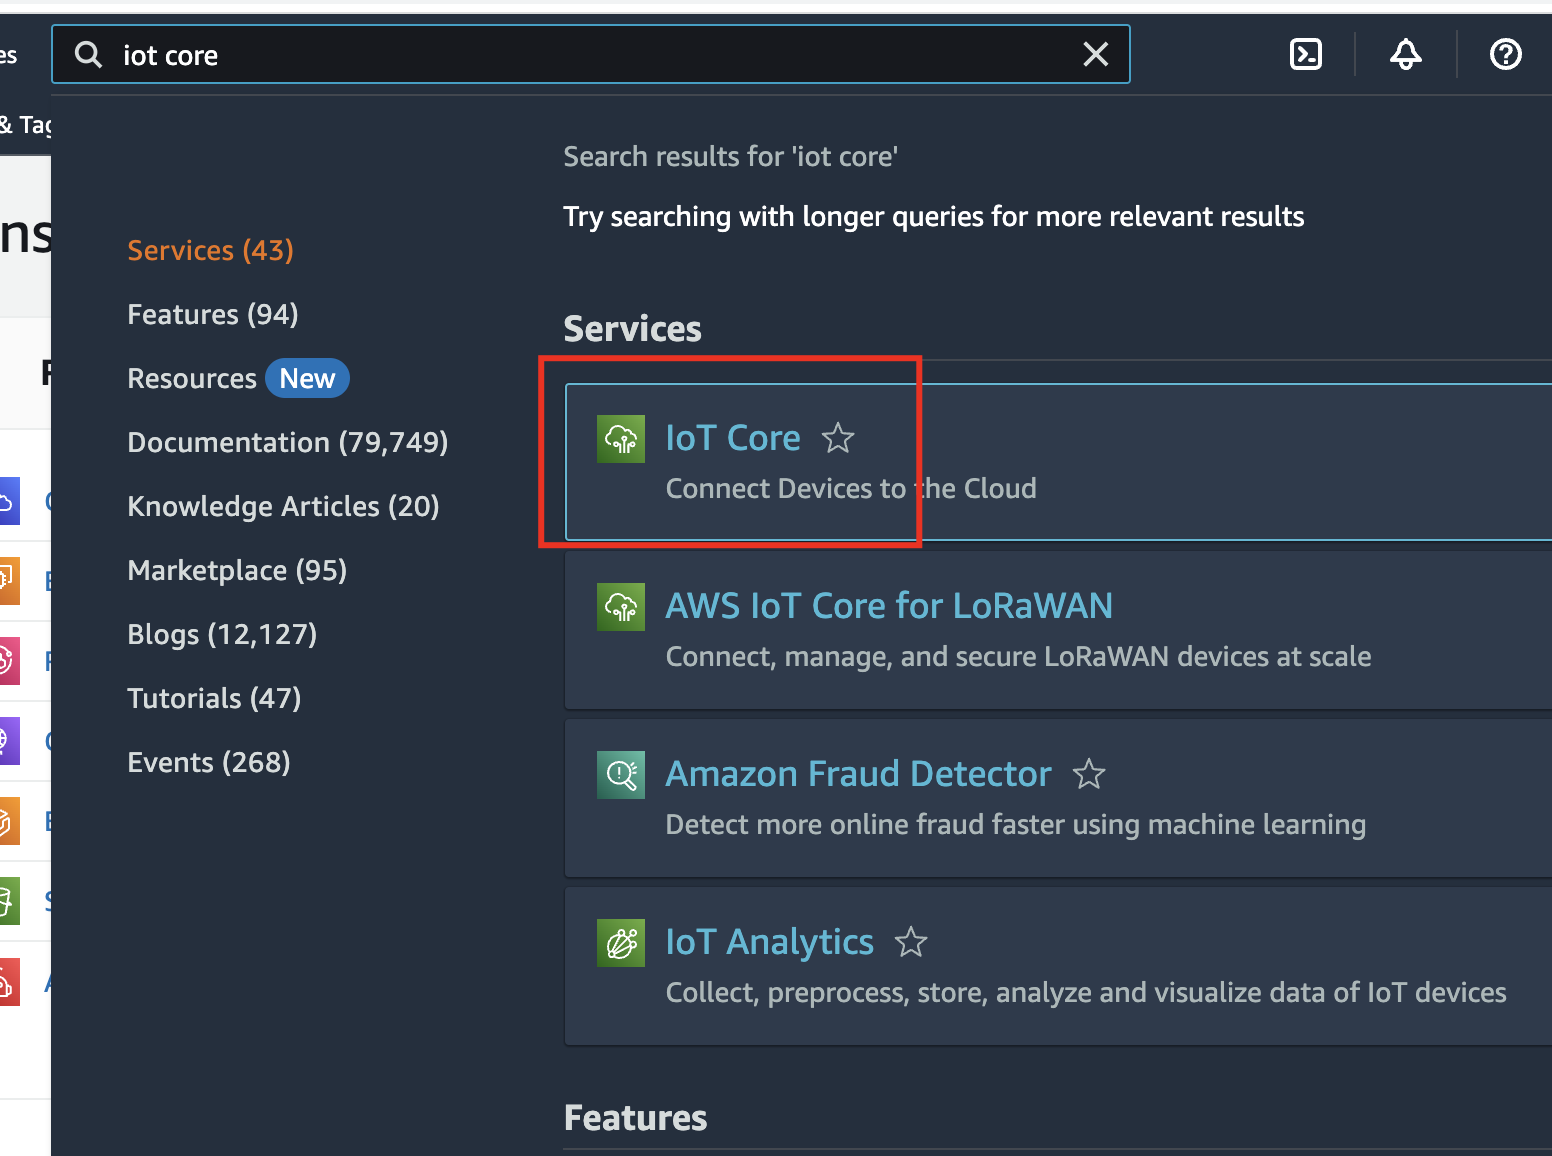This screenshot has height=1156, width=1552.
Task: Open the CloudShell terminal icon
Action: 1306,54
